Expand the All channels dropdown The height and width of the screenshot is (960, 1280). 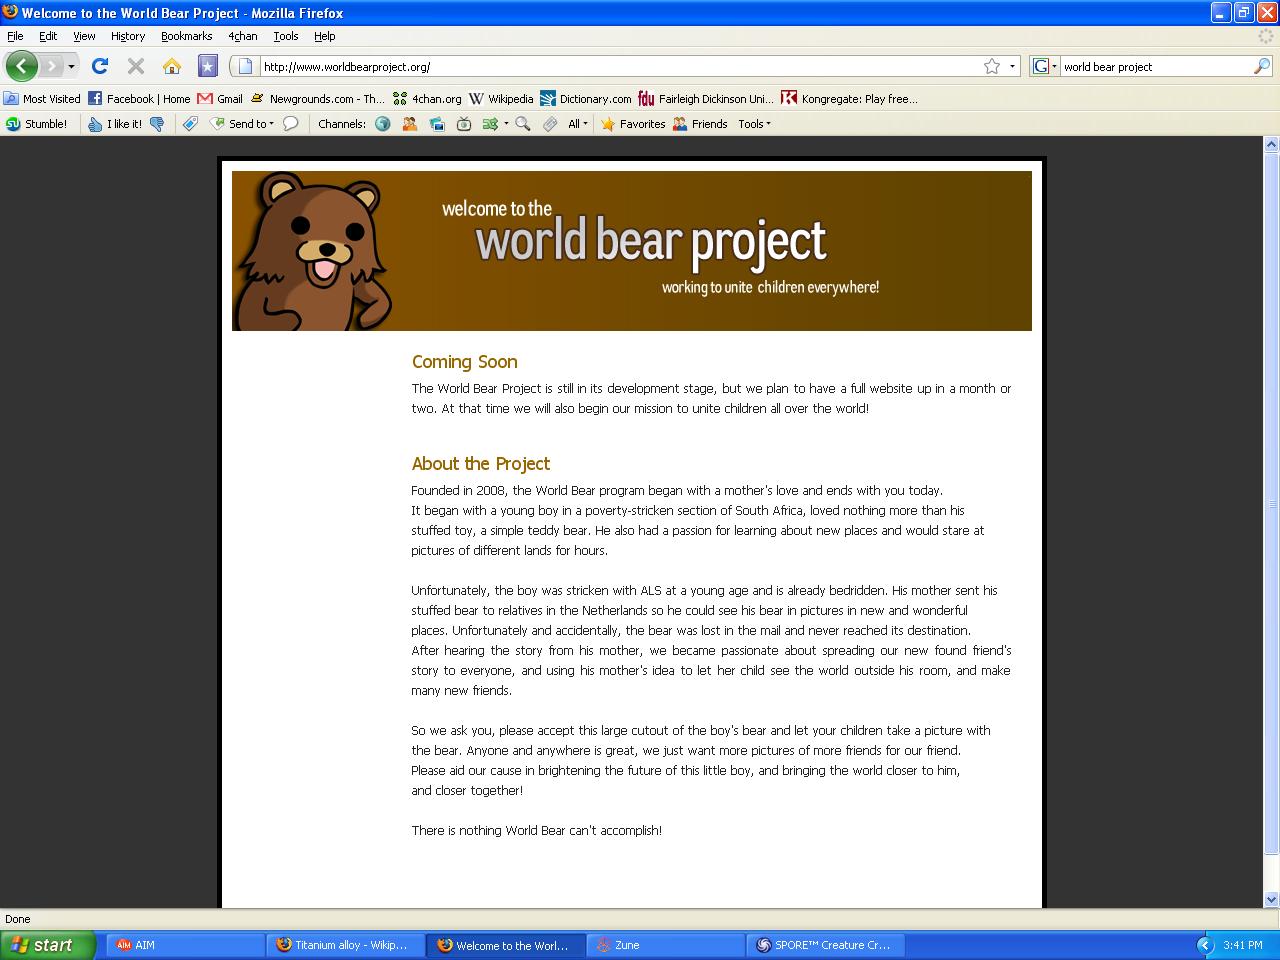point(578,124)
